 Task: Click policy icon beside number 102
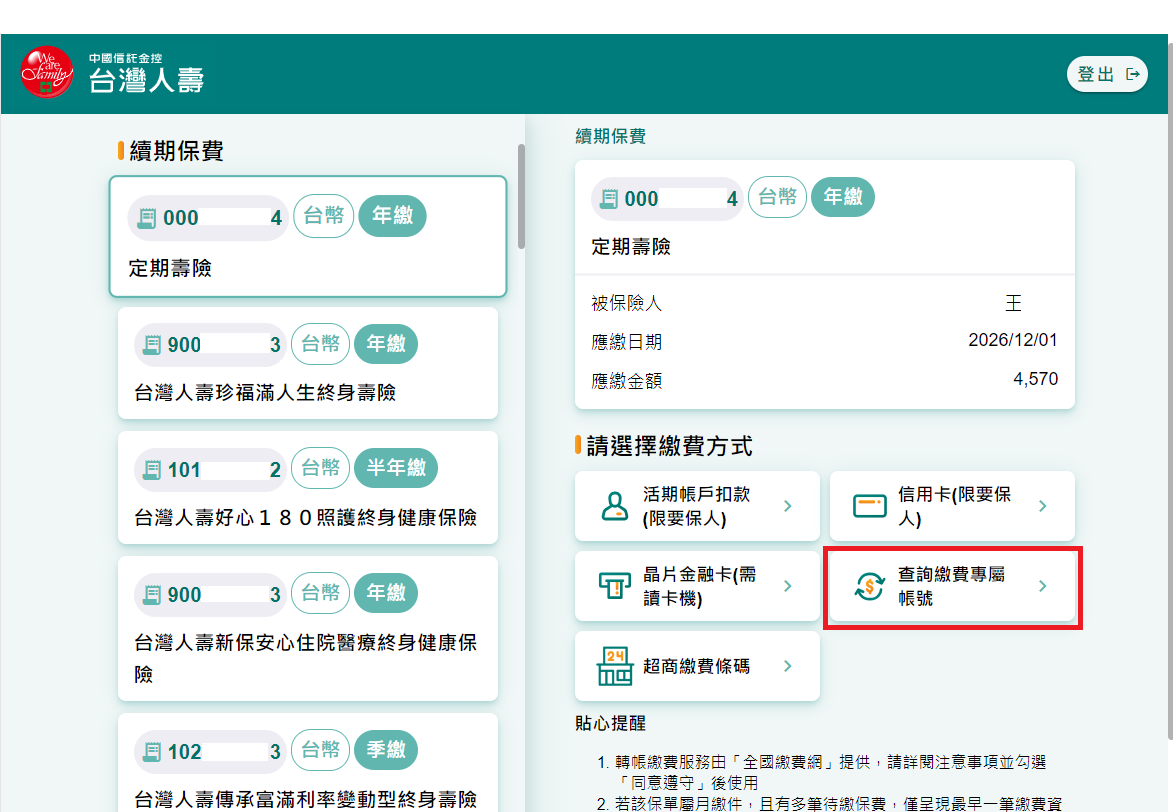[152, 751]
